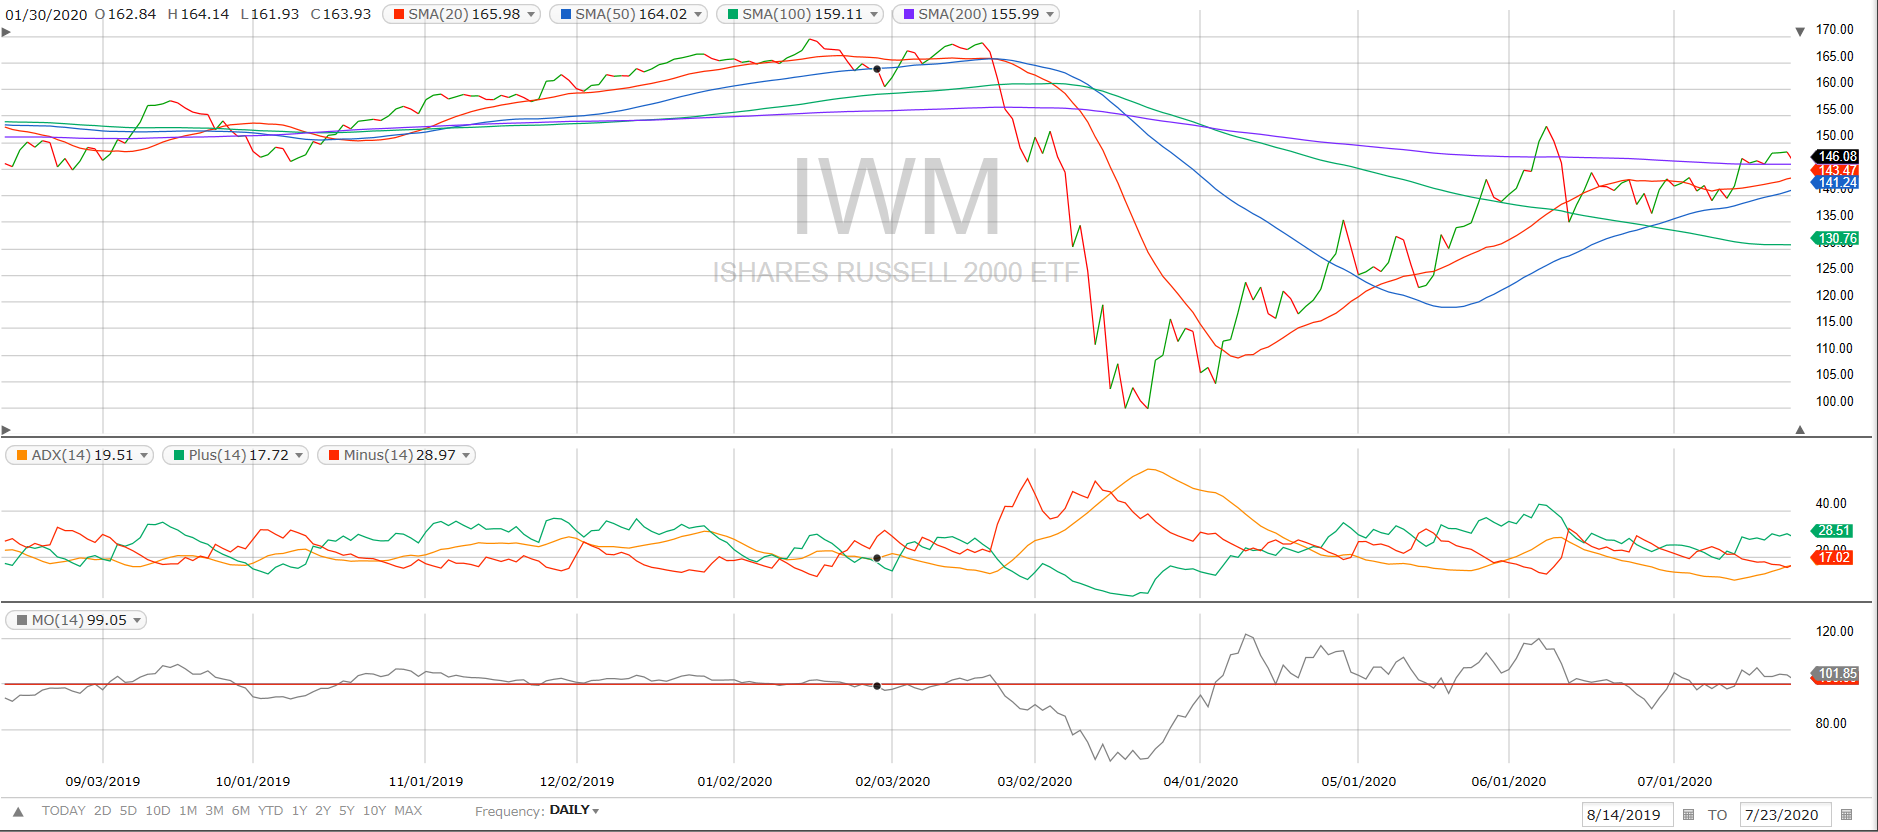Click the red Minus(14) color swatch

click(x=334, y=455)
